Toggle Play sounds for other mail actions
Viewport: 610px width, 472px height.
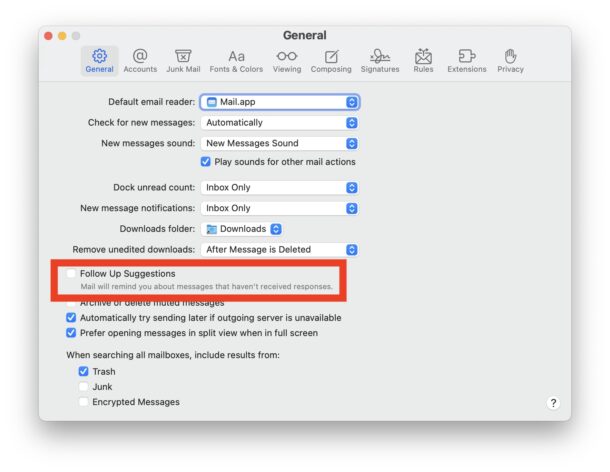(206, 162)
